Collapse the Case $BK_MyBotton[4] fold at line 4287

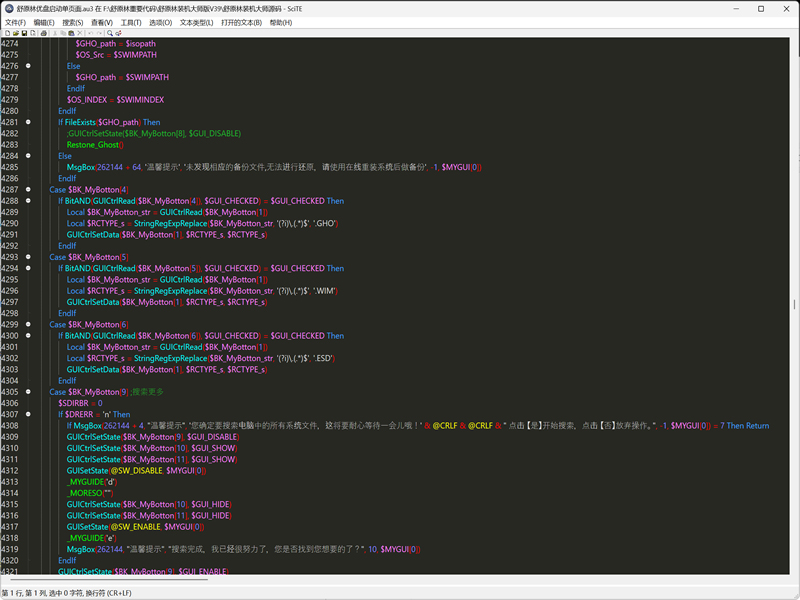[28, 189]
